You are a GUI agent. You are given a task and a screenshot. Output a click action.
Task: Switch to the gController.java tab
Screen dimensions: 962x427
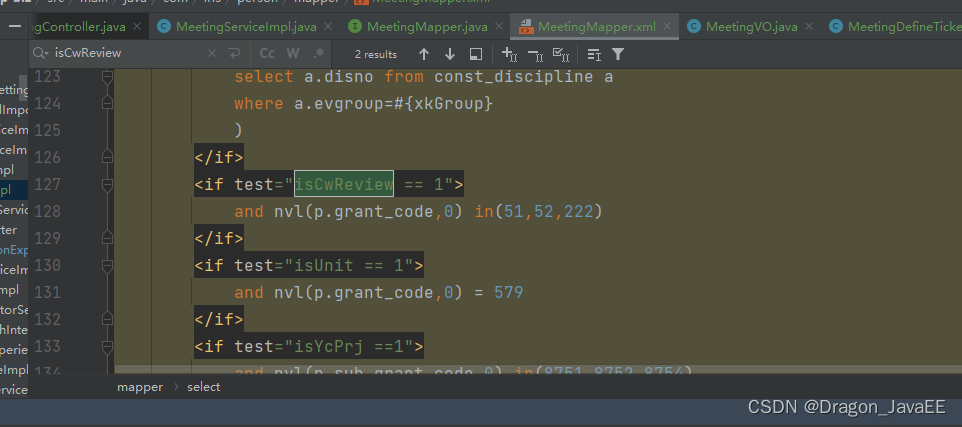[80, 26]
